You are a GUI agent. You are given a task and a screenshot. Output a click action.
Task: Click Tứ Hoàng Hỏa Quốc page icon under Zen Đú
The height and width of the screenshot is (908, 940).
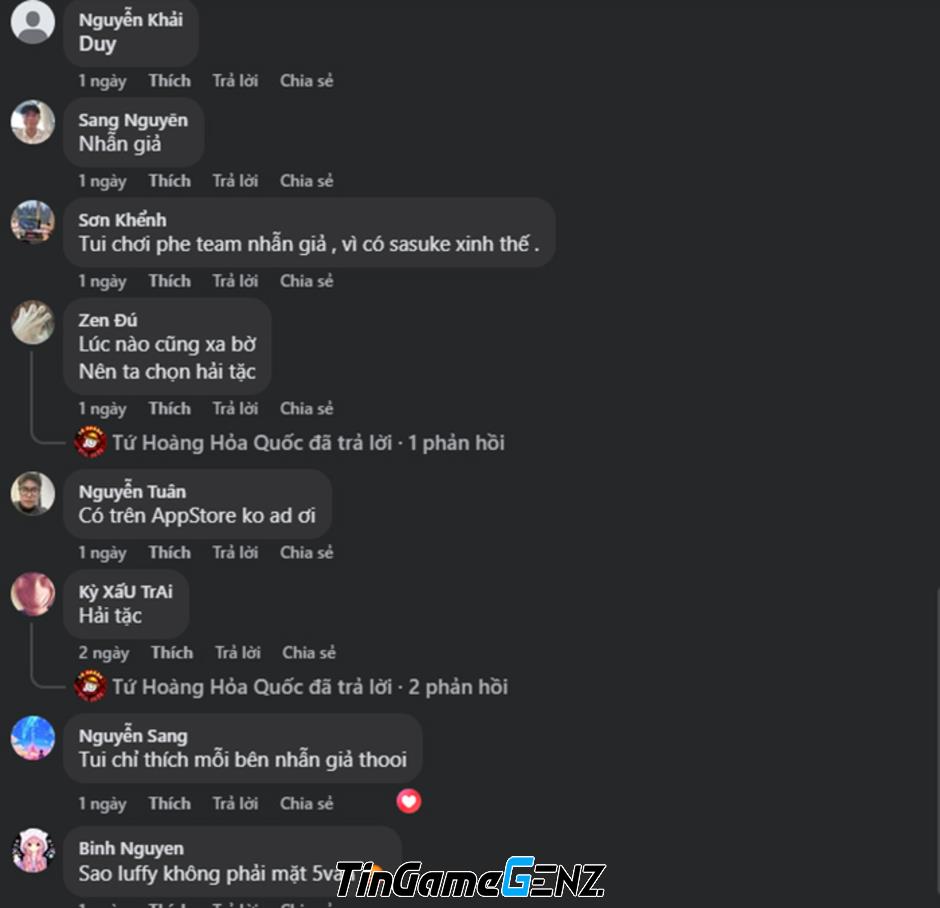coord(90,442)
